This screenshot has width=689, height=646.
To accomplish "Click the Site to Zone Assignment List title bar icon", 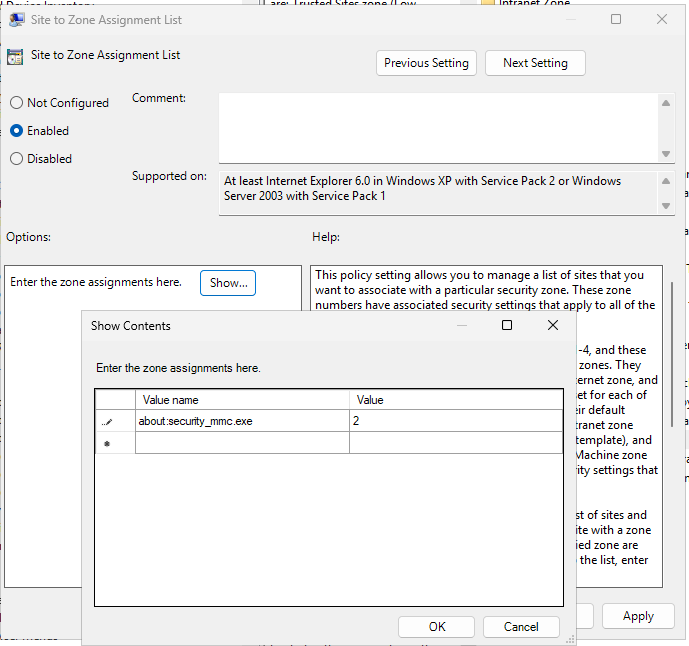I will click(17, 19).
